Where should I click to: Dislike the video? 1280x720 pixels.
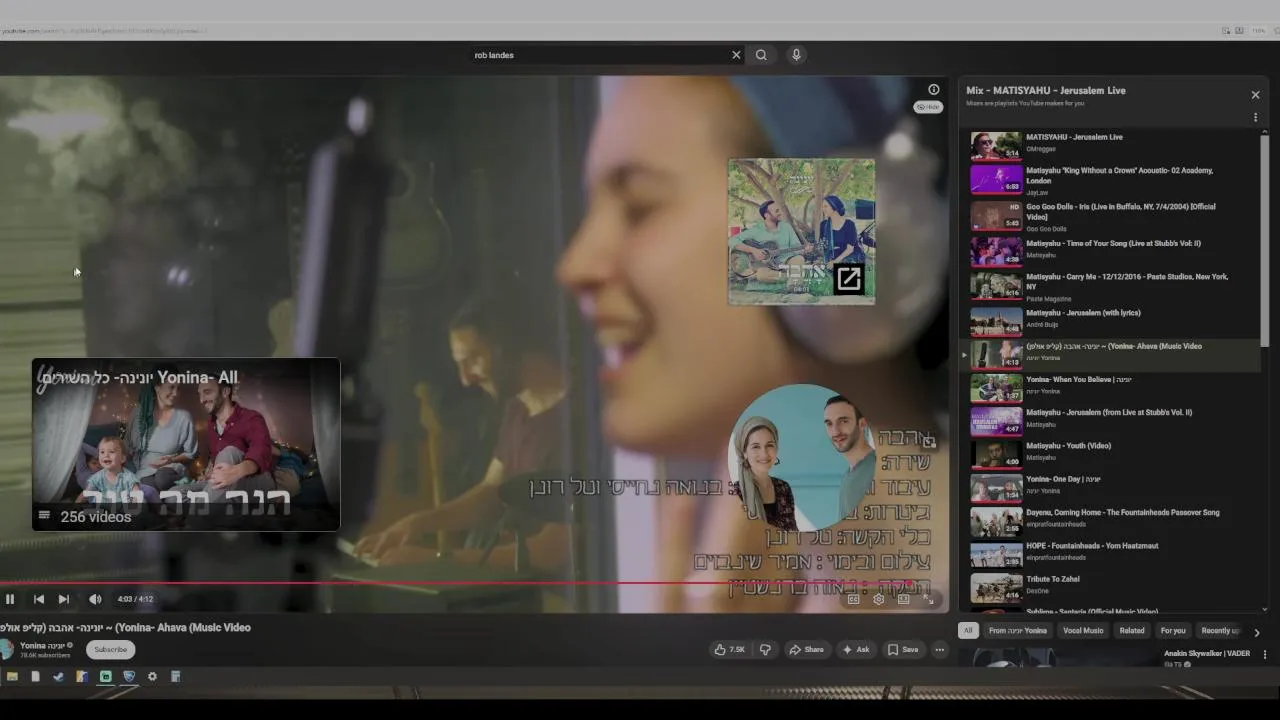(x=765, y=650)
